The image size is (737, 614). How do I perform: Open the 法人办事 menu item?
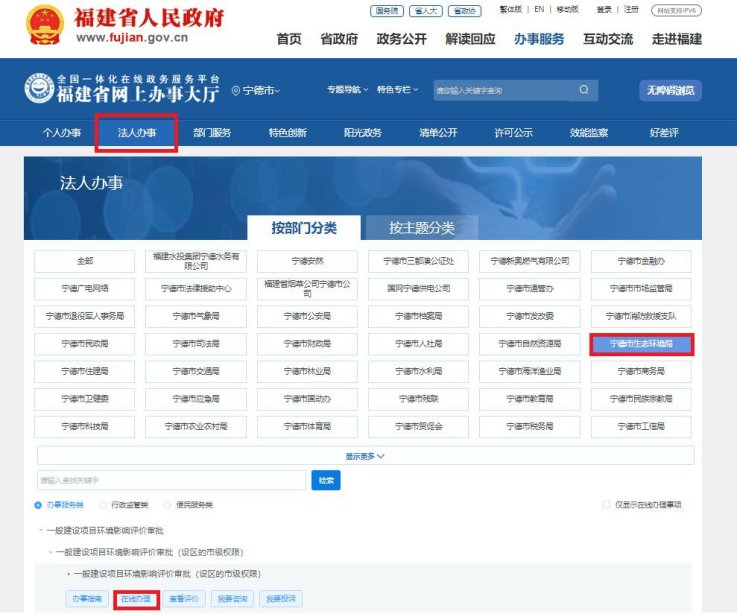pos(137,133)
